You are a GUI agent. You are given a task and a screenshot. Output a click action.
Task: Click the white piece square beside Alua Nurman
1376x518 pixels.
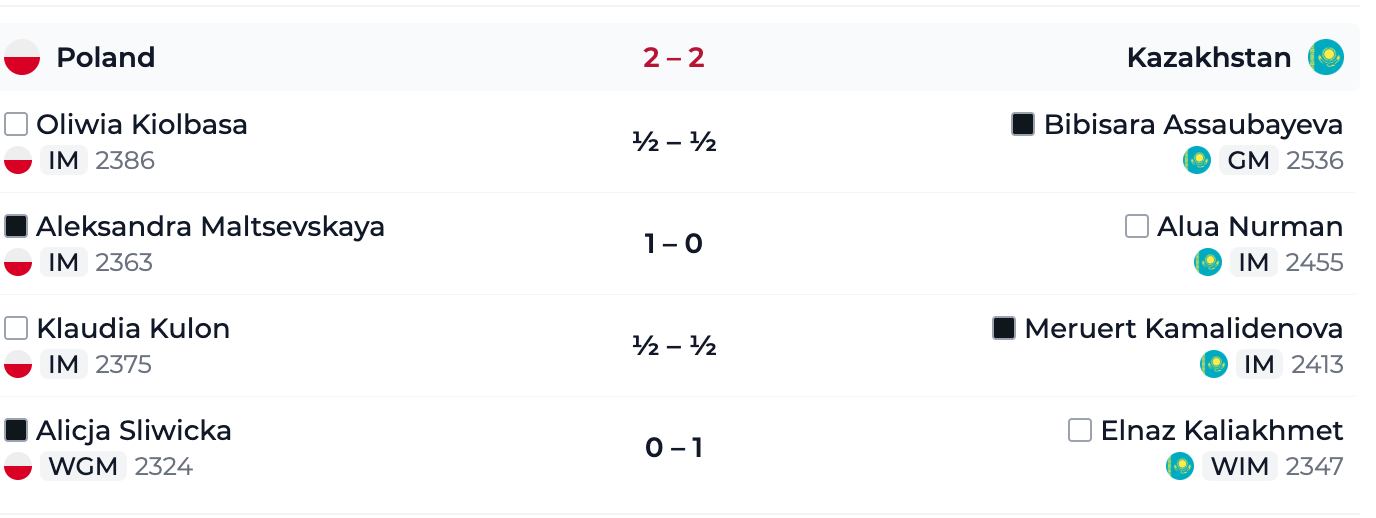[x=1137, y=226]
